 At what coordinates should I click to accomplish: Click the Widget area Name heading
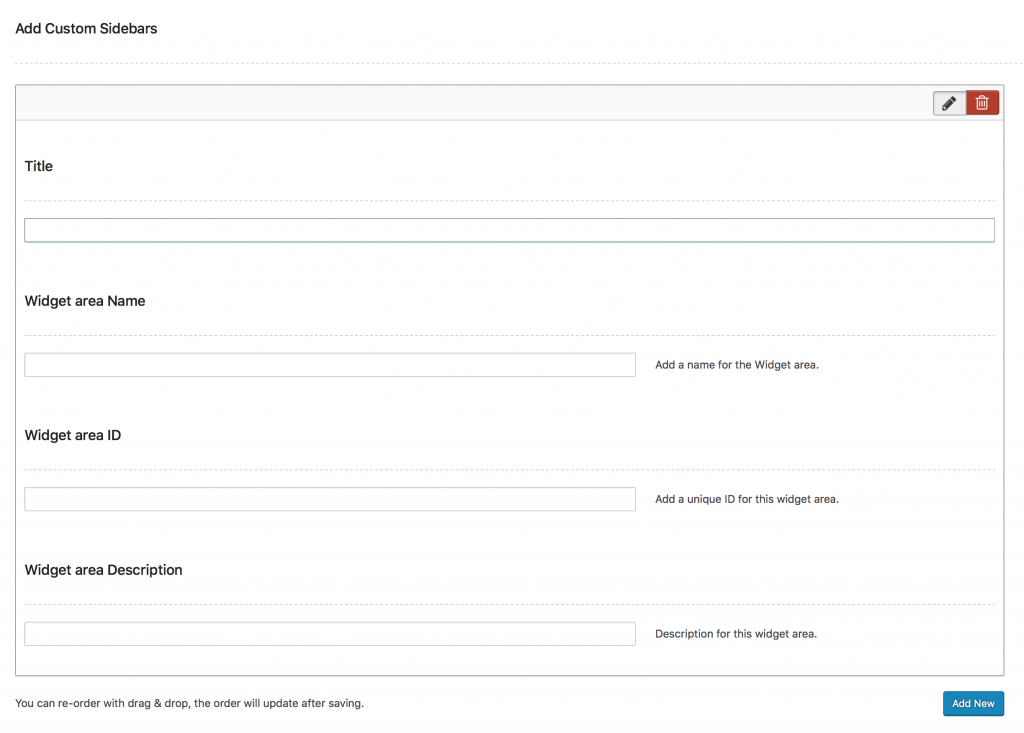tap(85, 300)
